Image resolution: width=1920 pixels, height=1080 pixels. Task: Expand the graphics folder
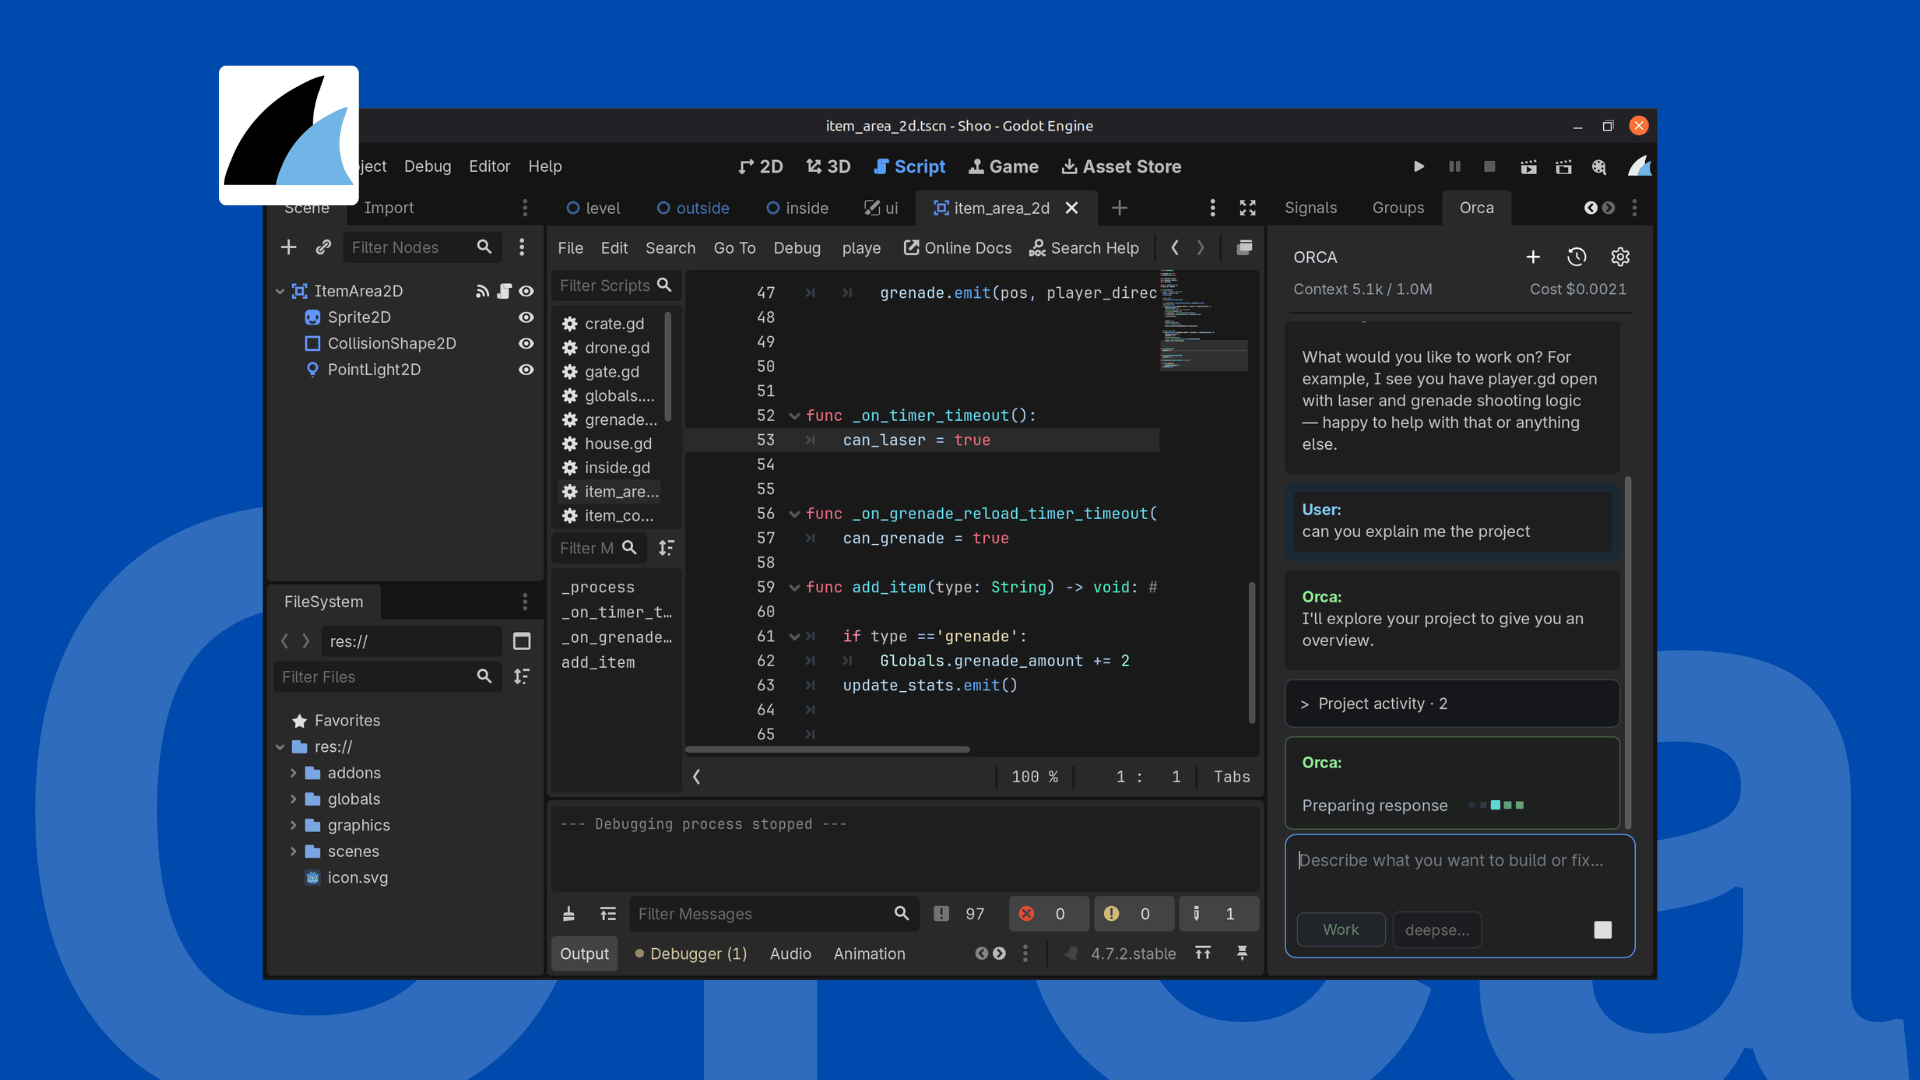point(293,825)
